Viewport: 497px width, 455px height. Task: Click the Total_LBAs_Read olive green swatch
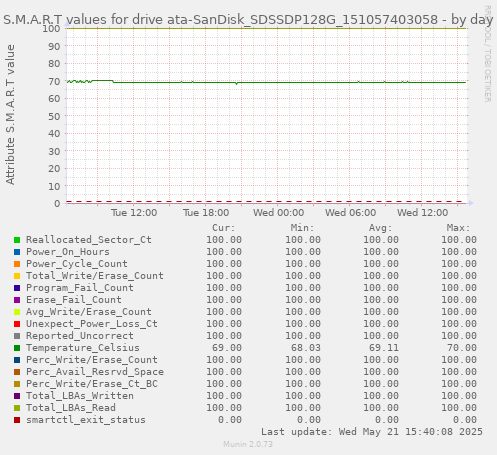[17, 408]
